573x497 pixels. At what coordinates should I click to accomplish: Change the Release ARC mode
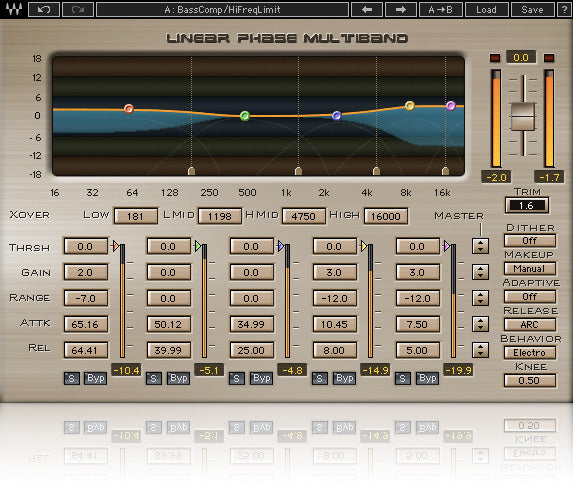(x=530, y=325)
